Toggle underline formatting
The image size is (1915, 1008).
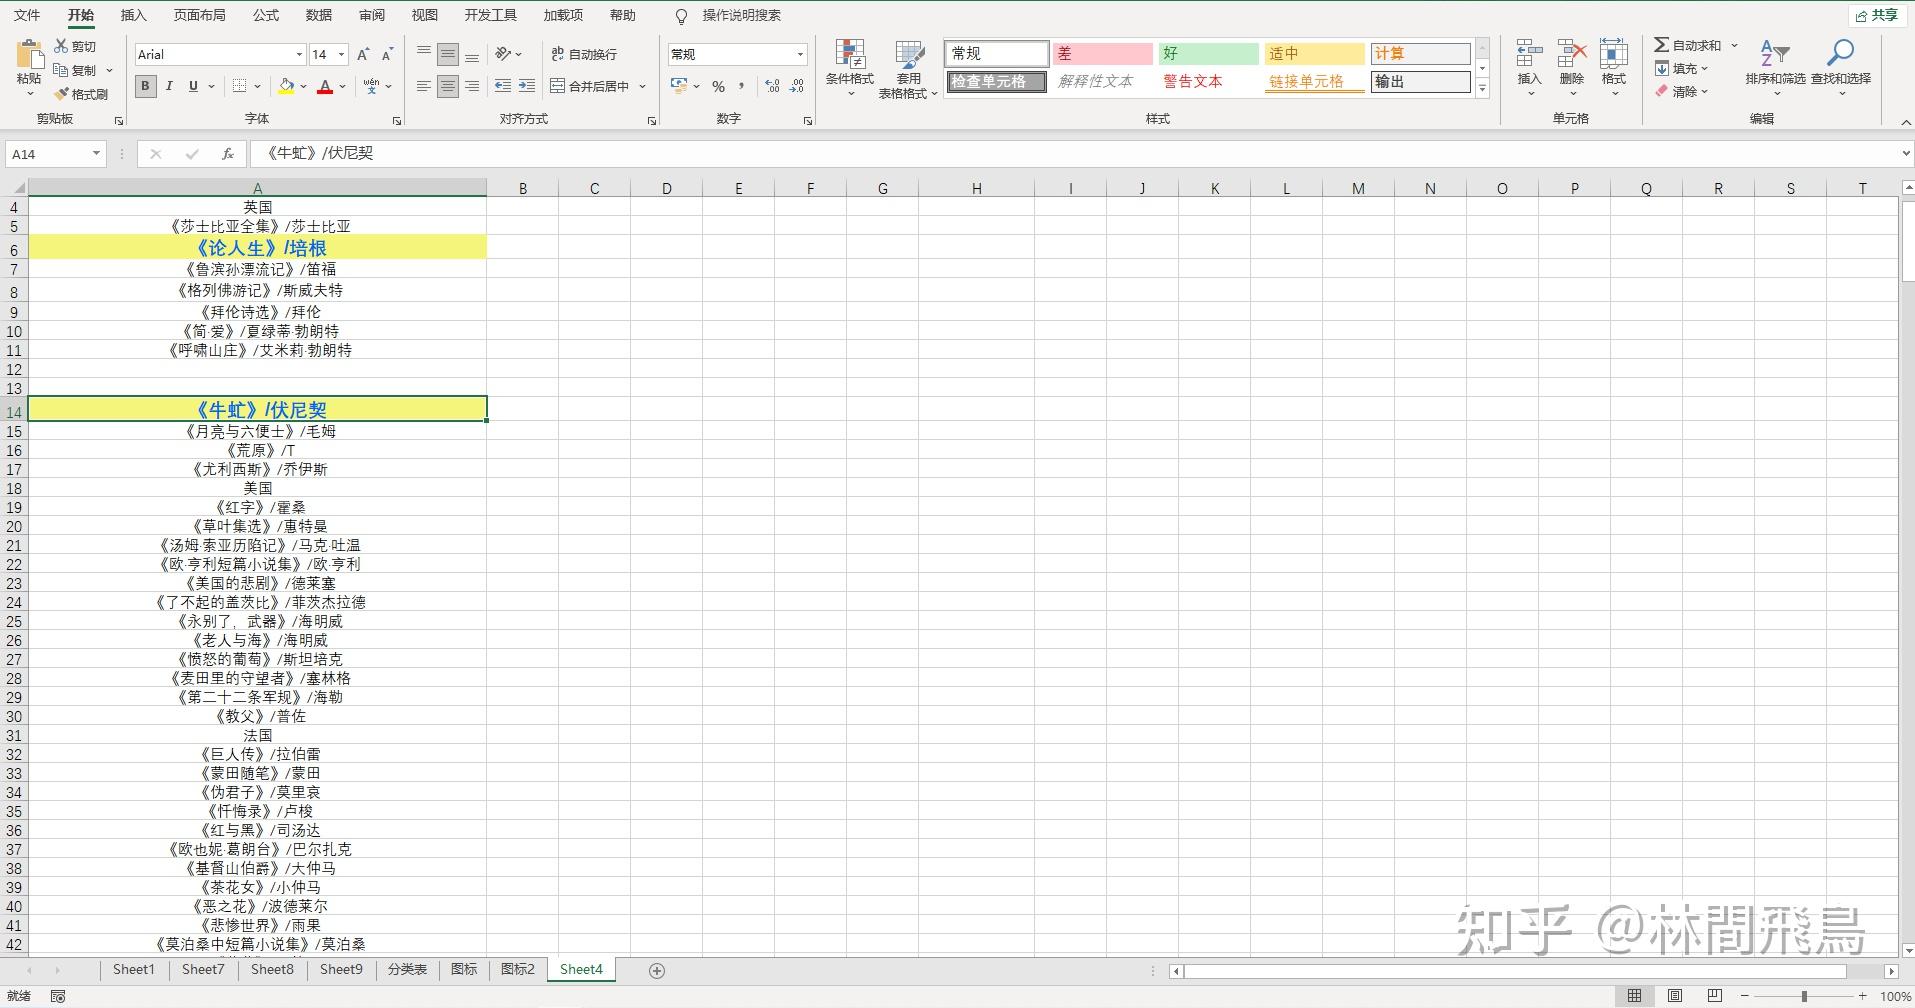(193, 86)
